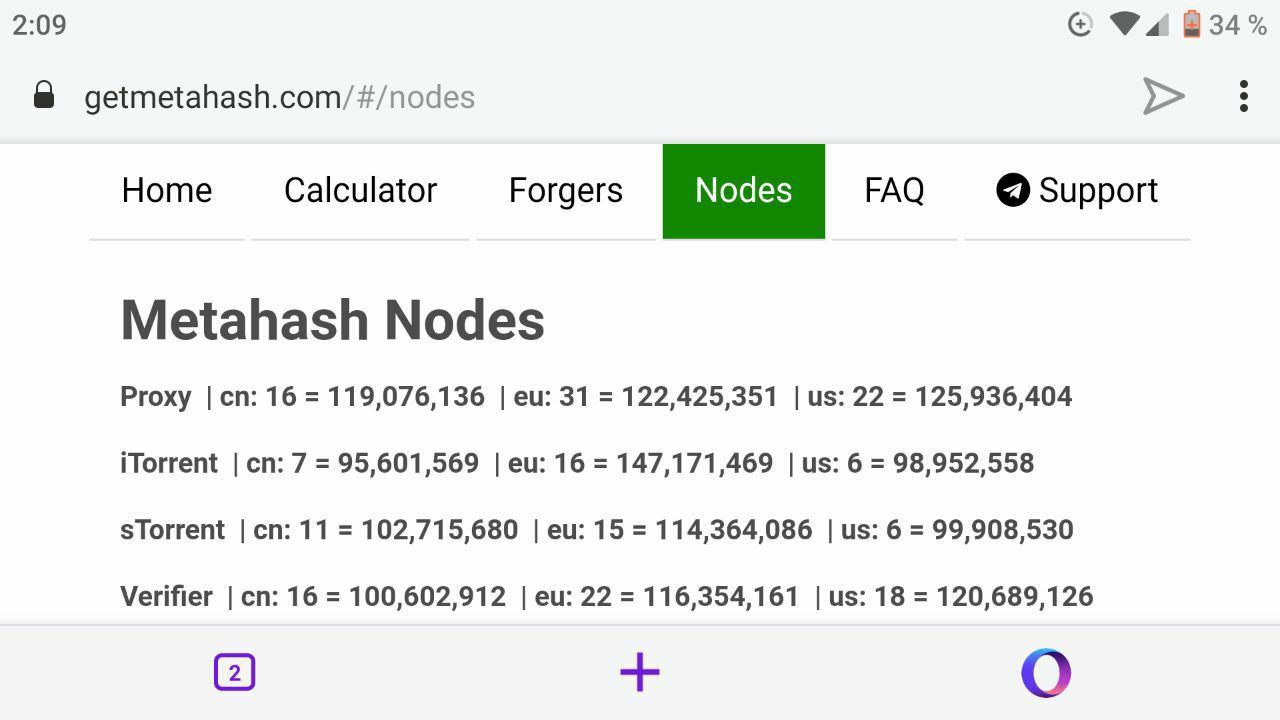Tap the Wi-Fi signal status icon
Image resolution: width=1280 pixels, height=720 pixels.
click(x=1125, y=24)
